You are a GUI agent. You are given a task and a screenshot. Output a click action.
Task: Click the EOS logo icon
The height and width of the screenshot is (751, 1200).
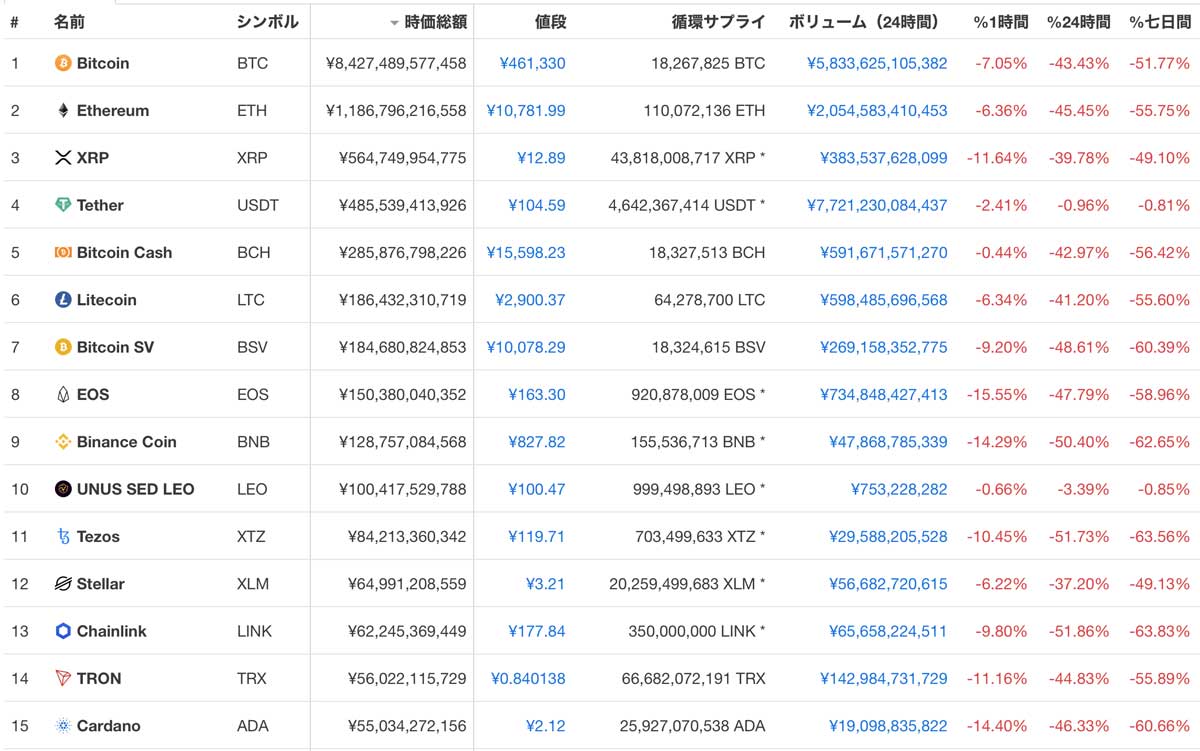(63, 395)
